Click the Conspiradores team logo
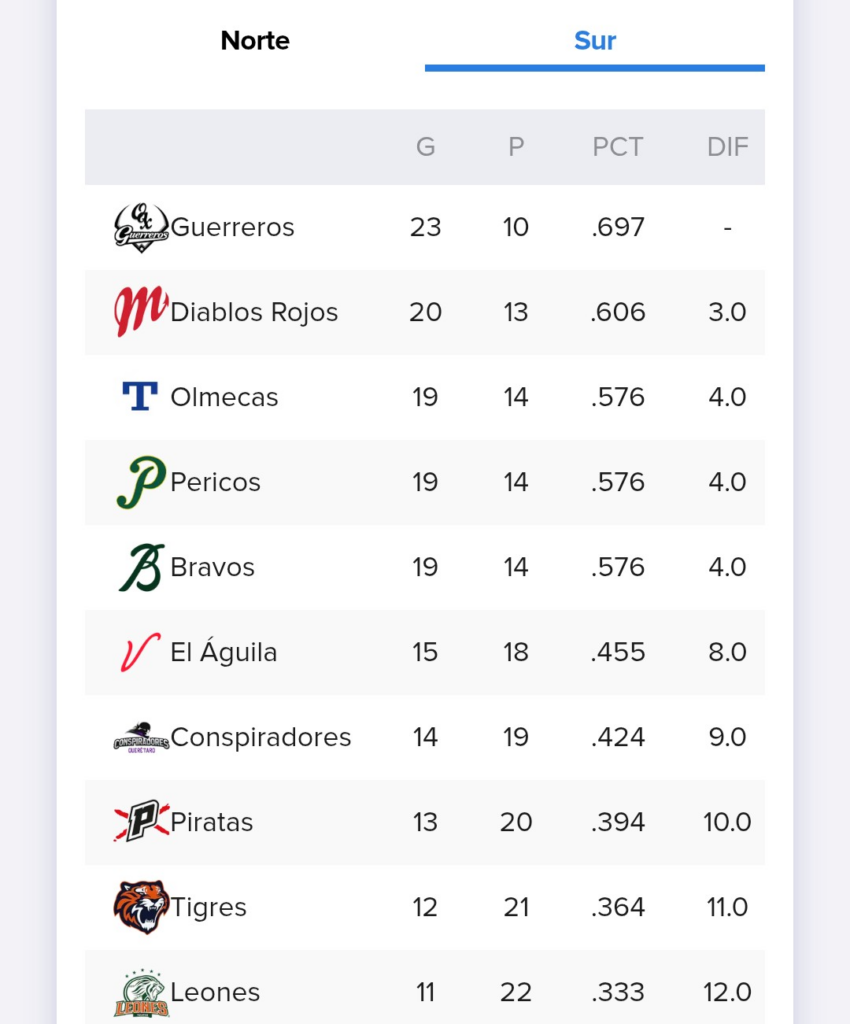The image size is (850, 1024). [141, 737]
